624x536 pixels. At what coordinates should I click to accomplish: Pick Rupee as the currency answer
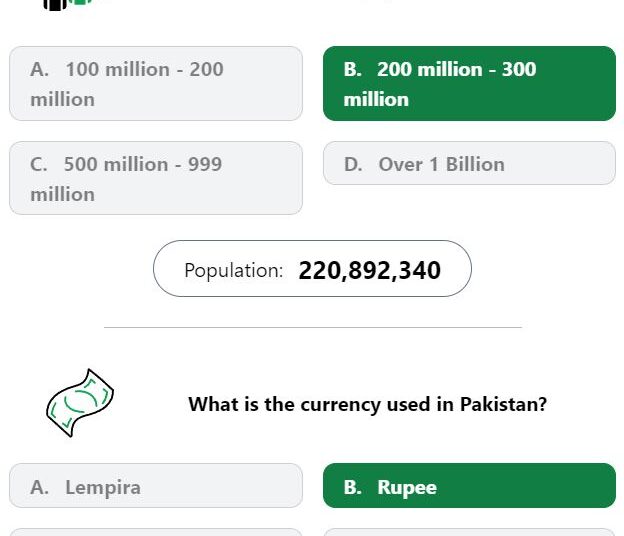pos(469,485)
